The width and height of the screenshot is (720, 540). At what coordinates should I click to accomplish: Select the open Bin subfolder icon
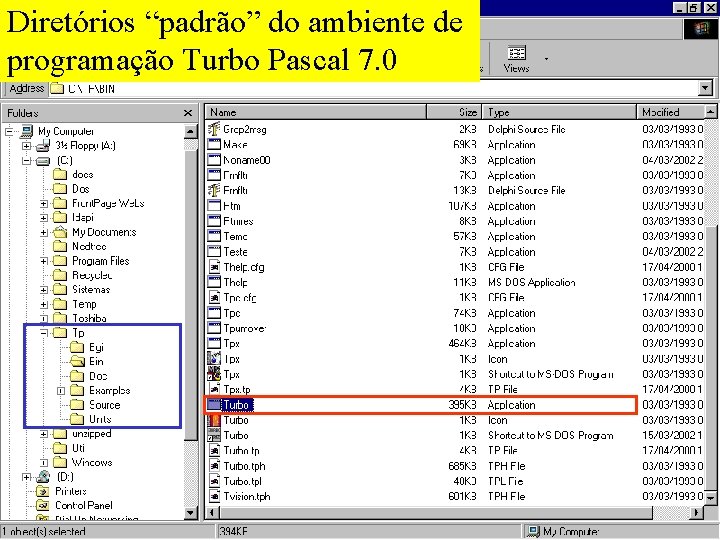pyautogui.click(x=77, y=361)
